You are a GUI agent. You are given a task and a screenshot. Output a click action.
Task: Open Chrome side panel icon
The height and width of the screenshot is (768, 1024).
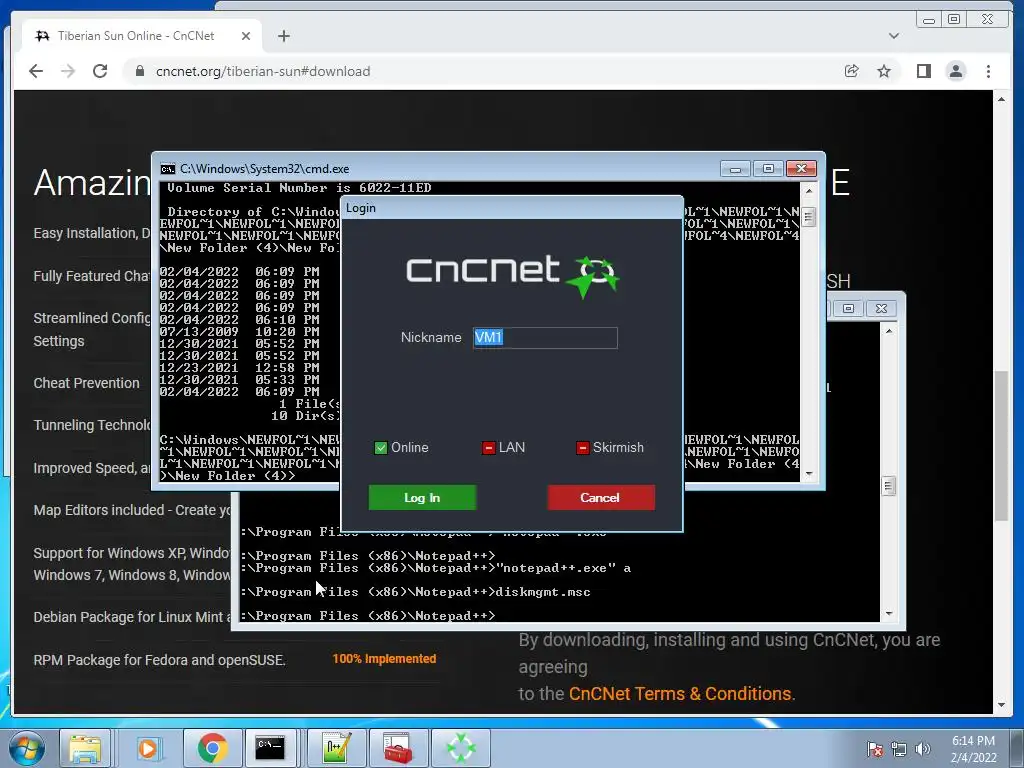[923, 71]
